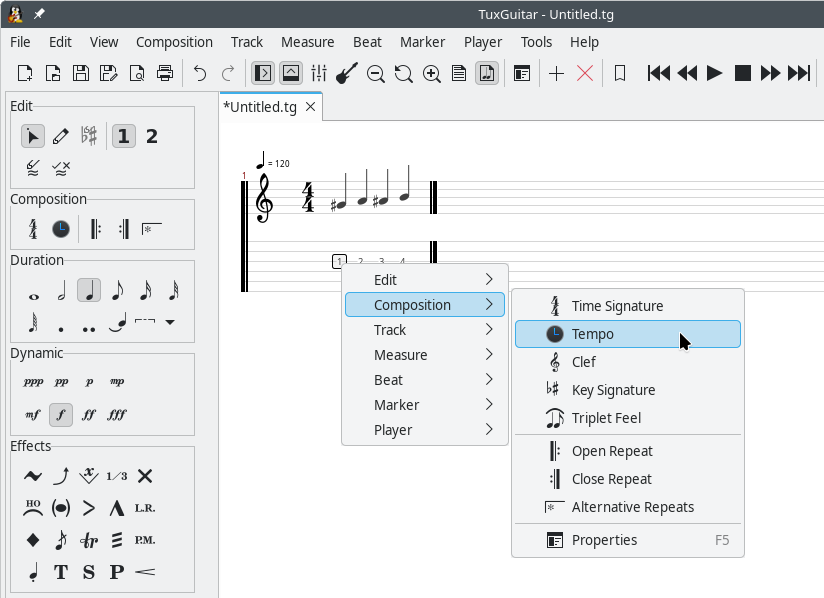
Task: Open the Tools menu in menu bar
Action: click(536, 42)
